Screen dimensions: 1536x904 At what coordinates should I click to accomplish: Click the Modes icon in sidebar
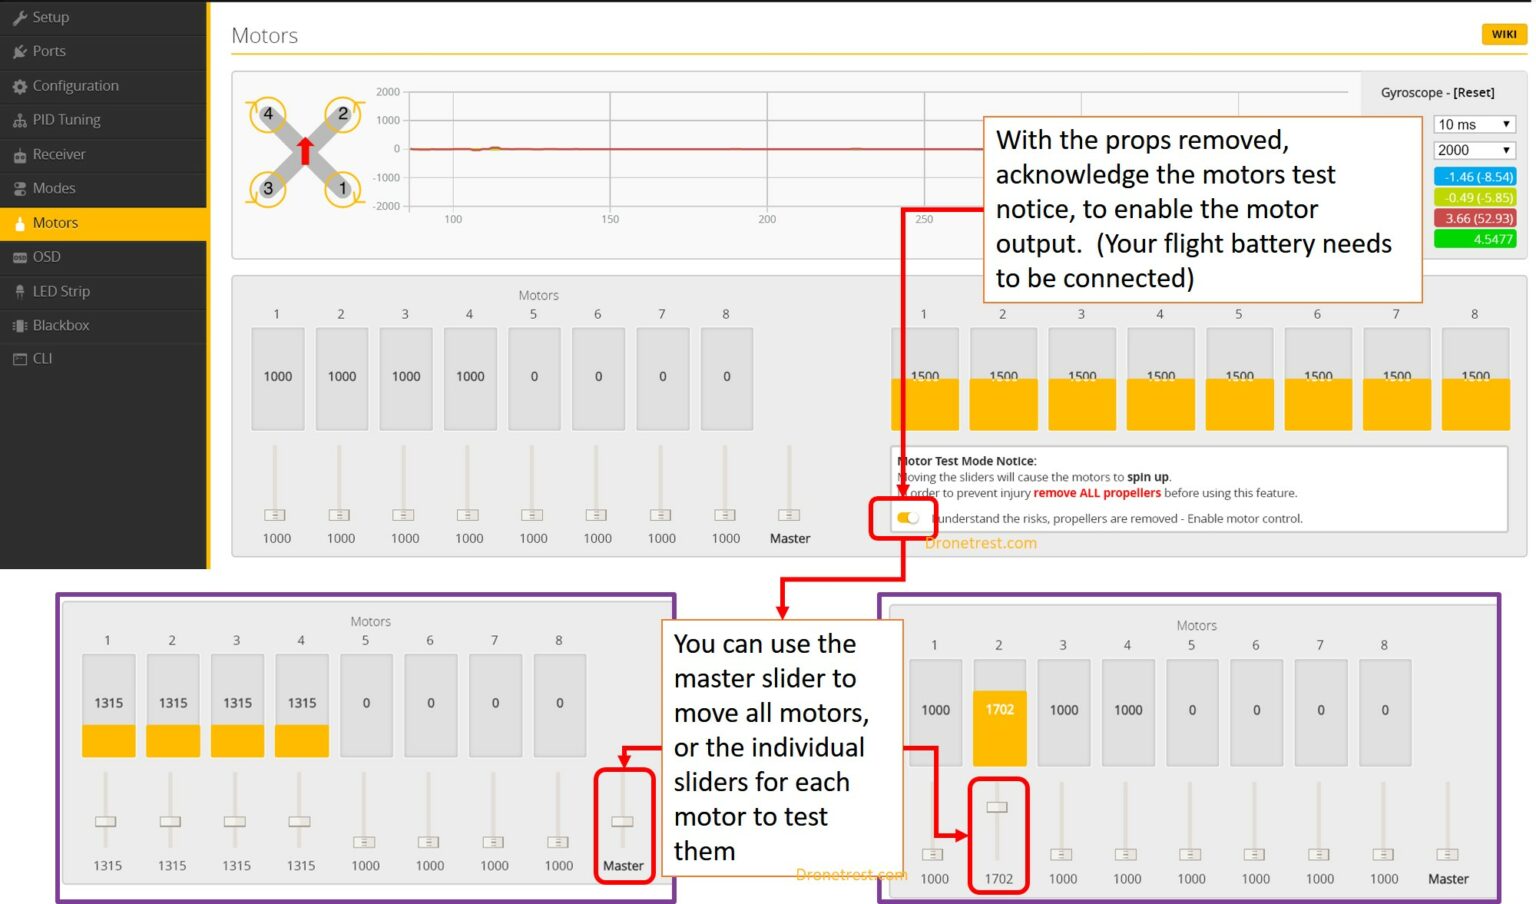click(x=19, y=189)
